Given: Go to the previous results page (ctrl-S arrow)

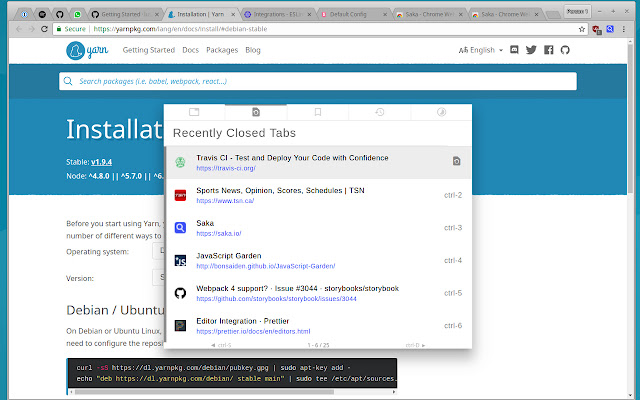Looking at the screenshot, I should pos(221,345).
